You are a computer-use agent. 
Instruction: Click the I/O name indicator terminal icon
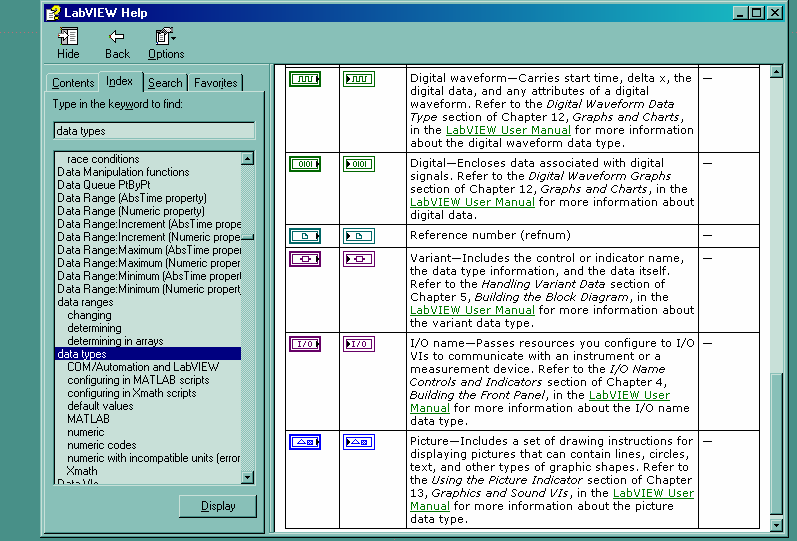point(359,344)
